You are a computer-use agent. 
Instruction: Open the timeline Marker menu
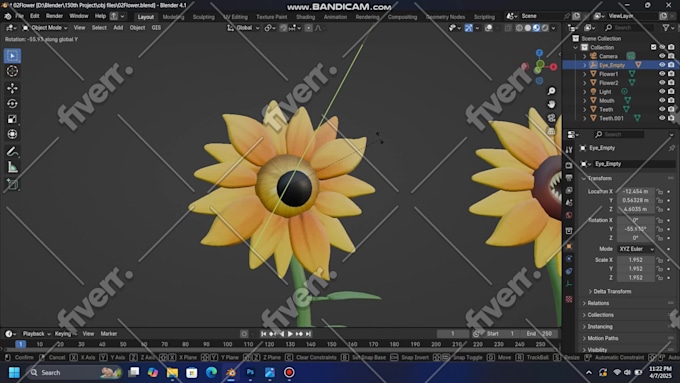pos(109,334)
